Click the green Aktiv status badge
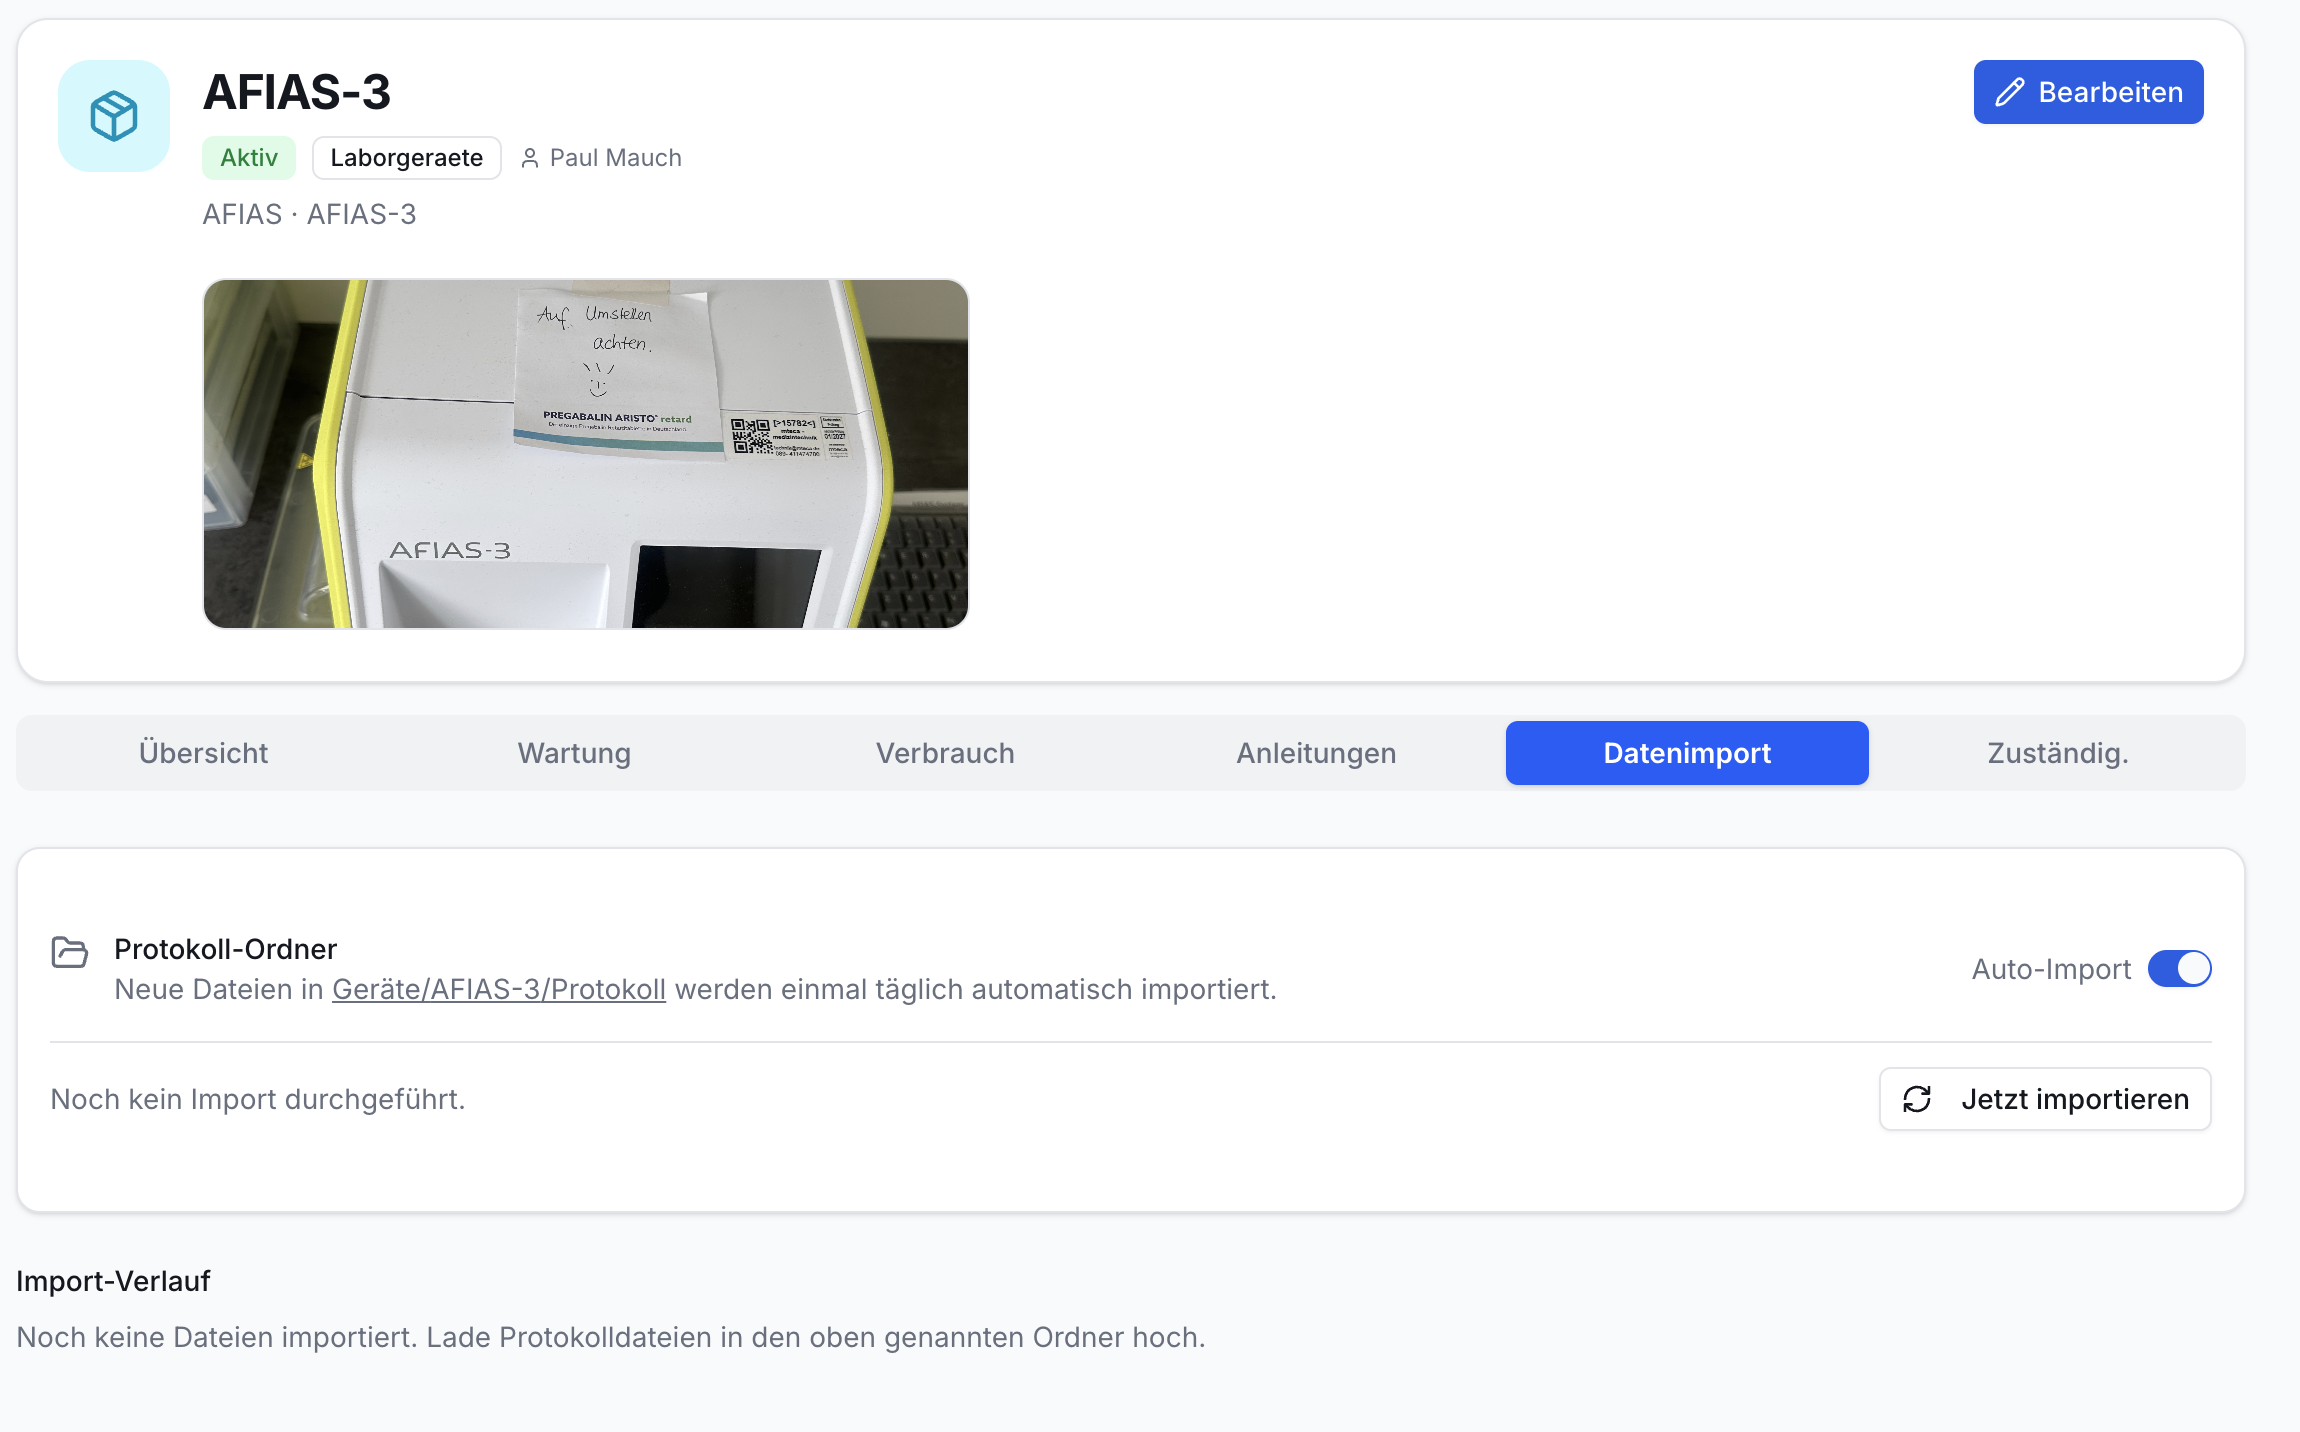The height and width of the screenshot is (1432, 2300). click(249, 158)
